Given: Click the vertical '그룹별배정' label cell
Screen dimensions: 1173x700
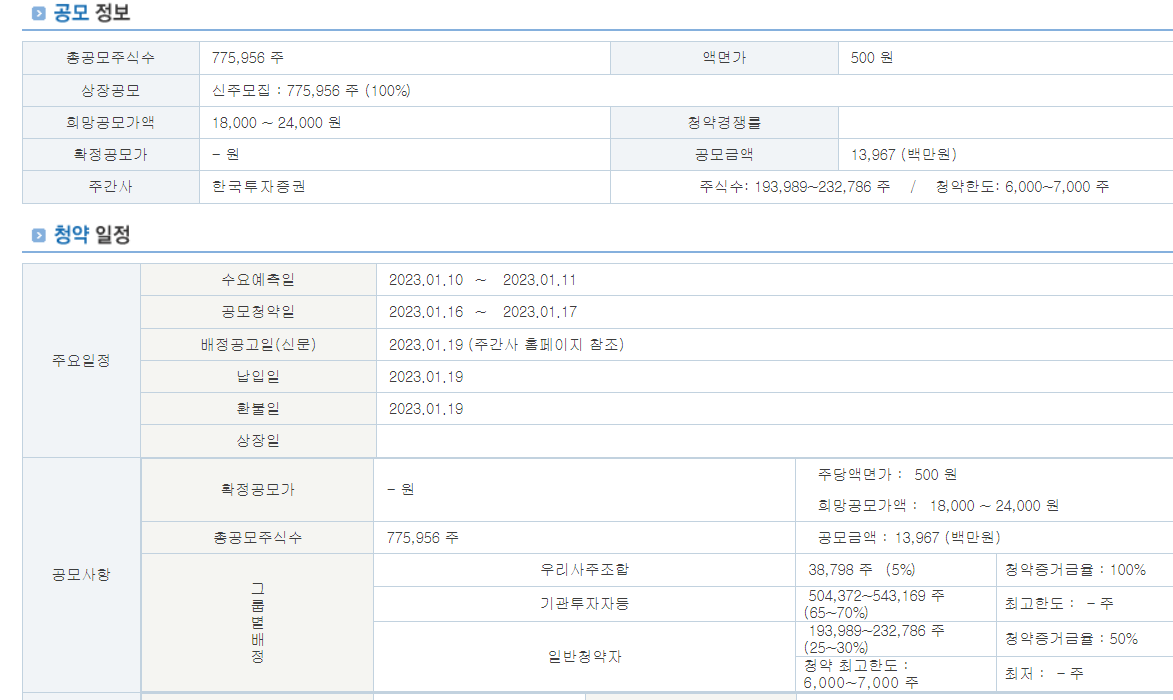Looking at the screenshot, I should (x=257, y=623).
